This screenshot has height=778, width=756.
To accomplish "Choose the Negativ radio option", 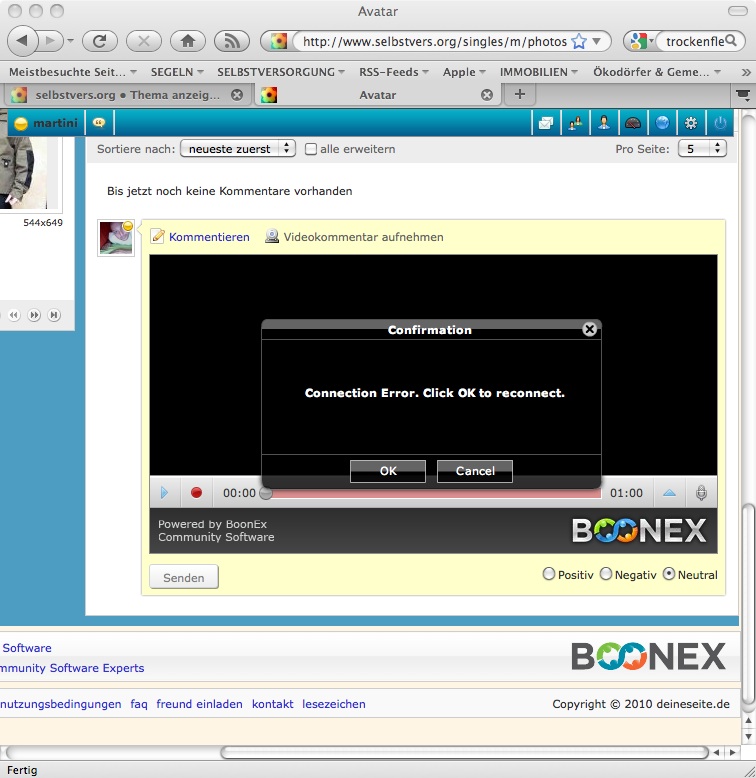I will click(x=606, y=574).
